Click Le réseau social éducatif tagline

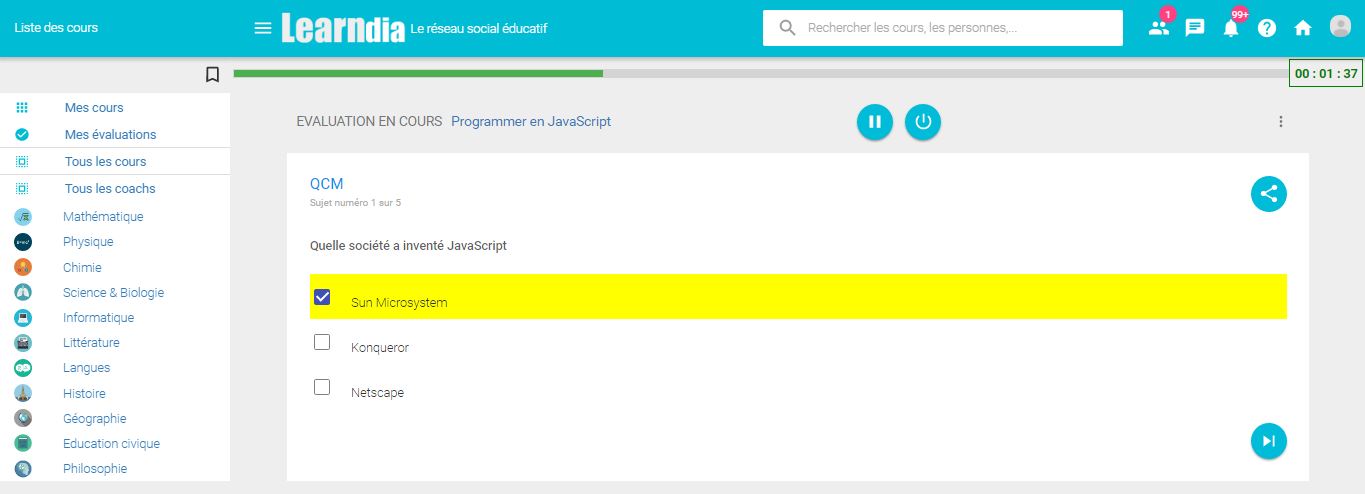coord(479,29)
